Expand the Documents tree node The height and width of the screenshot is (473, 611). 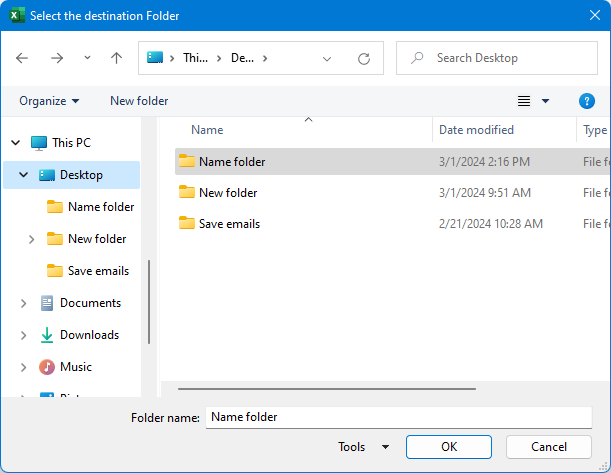pyautogui.click(x=23, y=303)
